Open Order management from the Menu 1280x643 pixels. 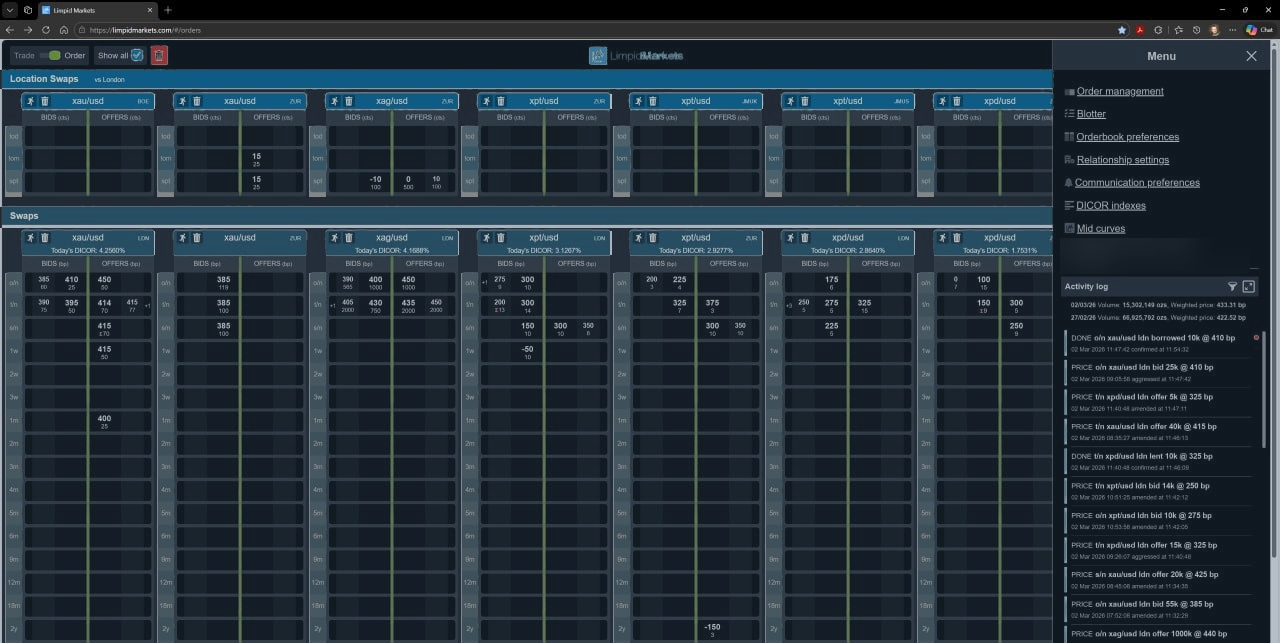1120,91
